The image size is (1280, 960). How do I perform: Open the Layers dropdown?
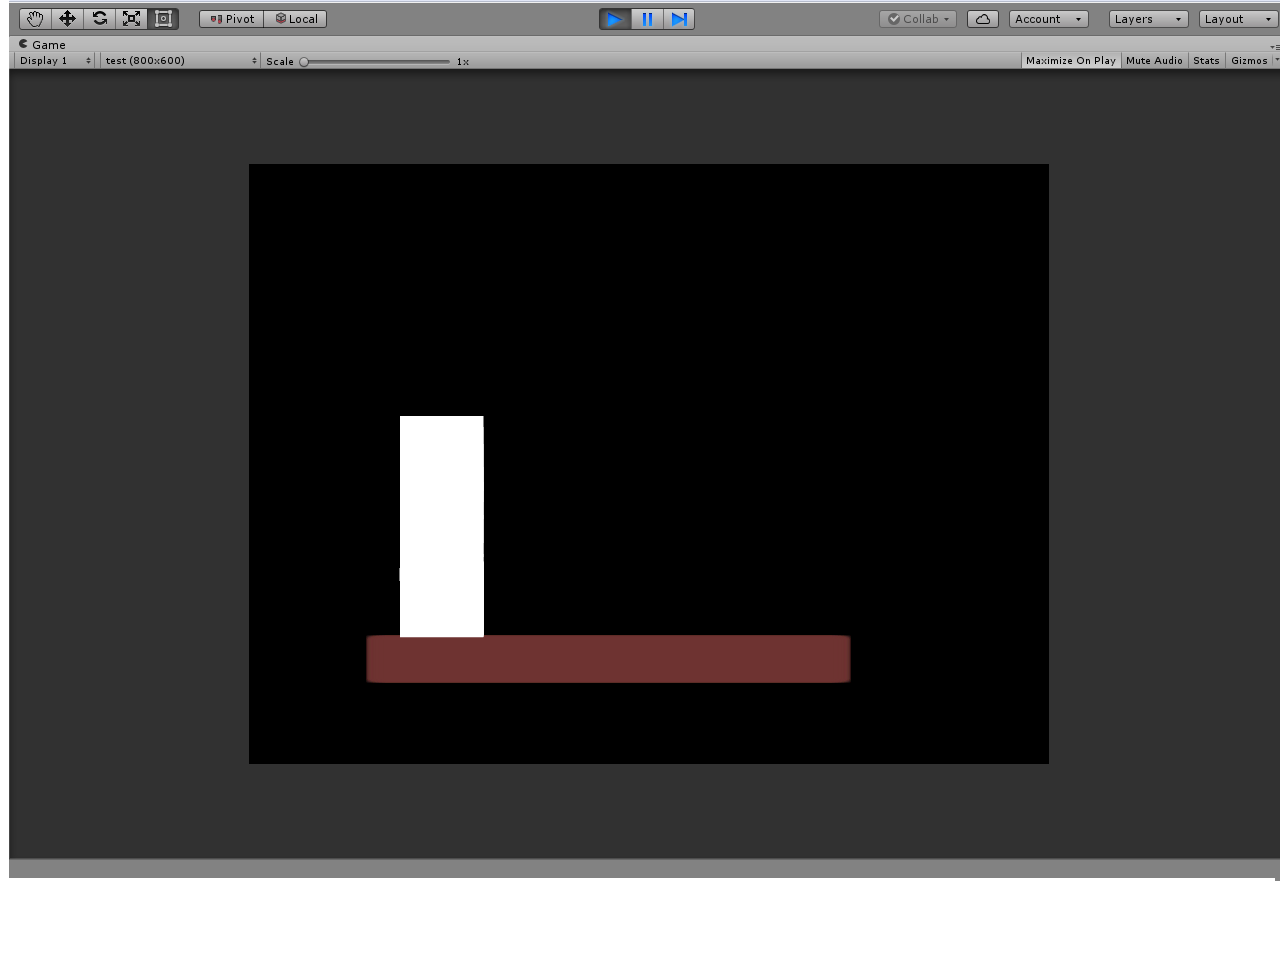pyautogui.click(x=1145, y=18)
